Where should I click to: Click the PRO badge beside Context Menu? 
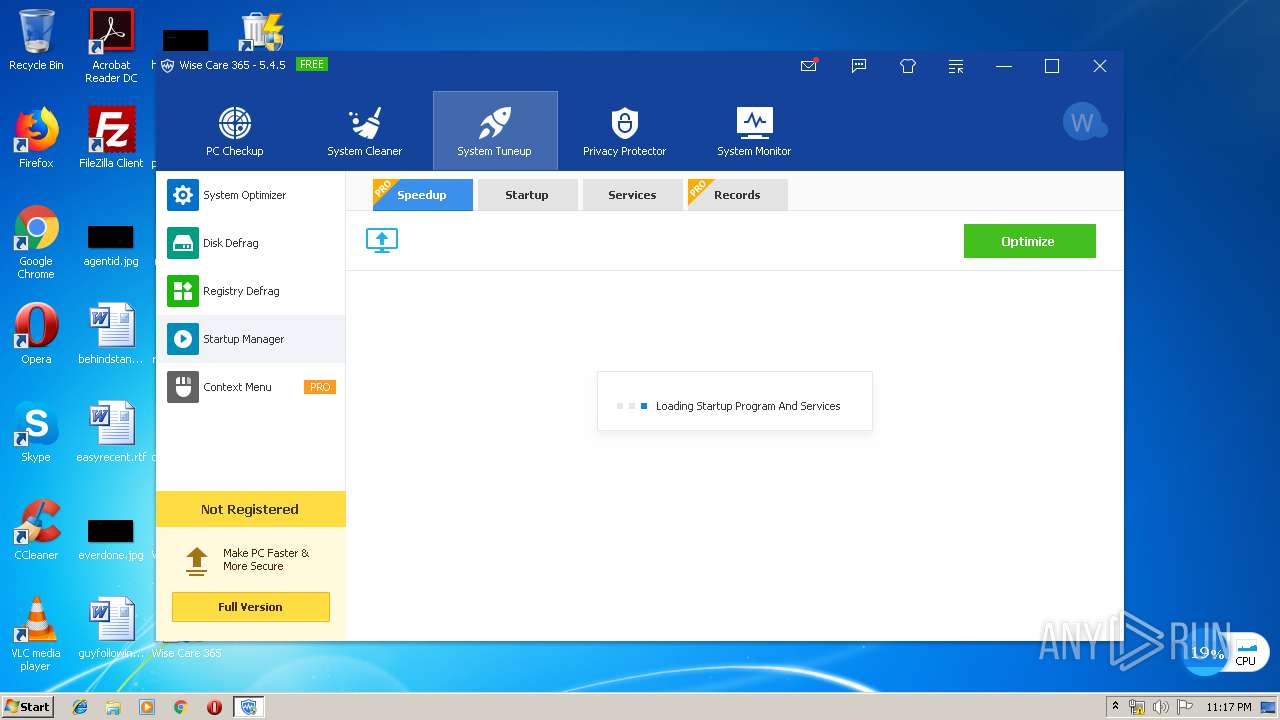(320, 387)
